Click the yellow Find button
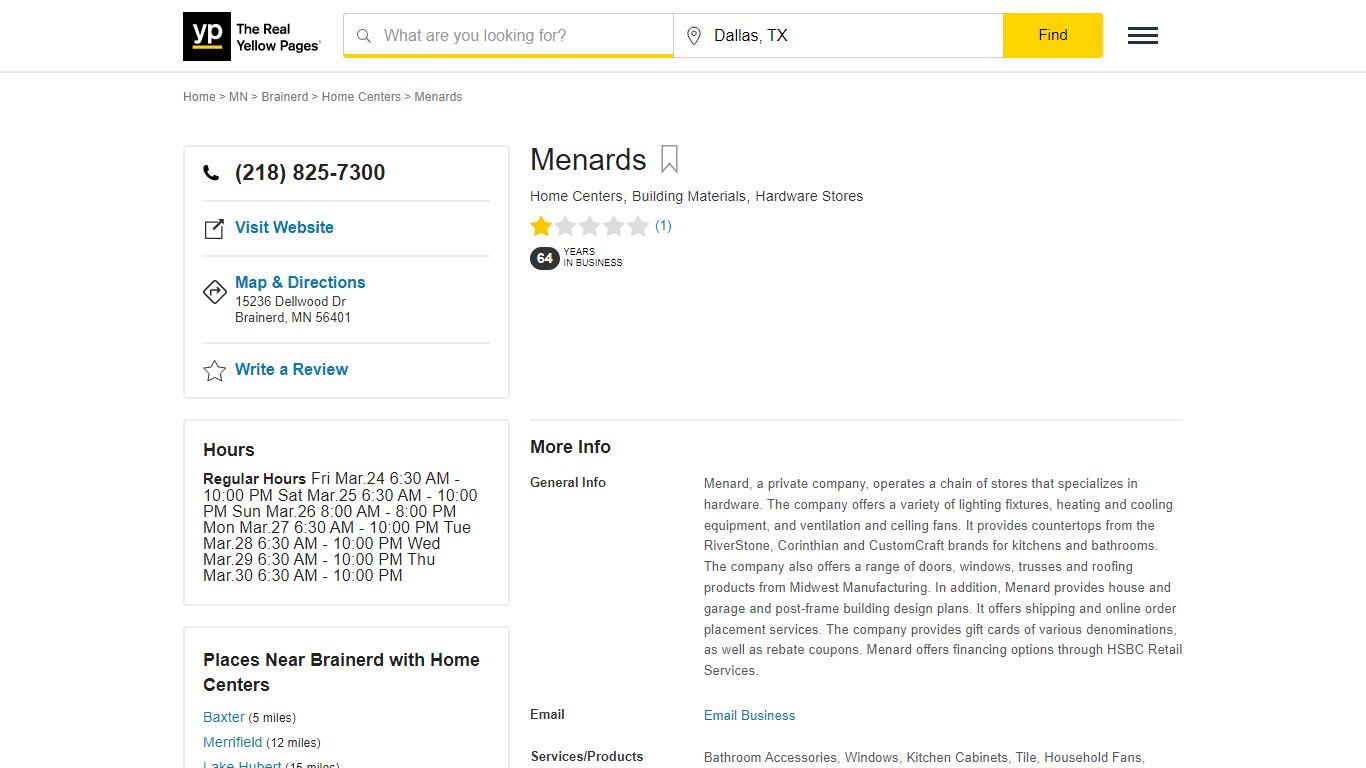The image size is (1366, 768). pyautogui.click(x=1053, y=35)
